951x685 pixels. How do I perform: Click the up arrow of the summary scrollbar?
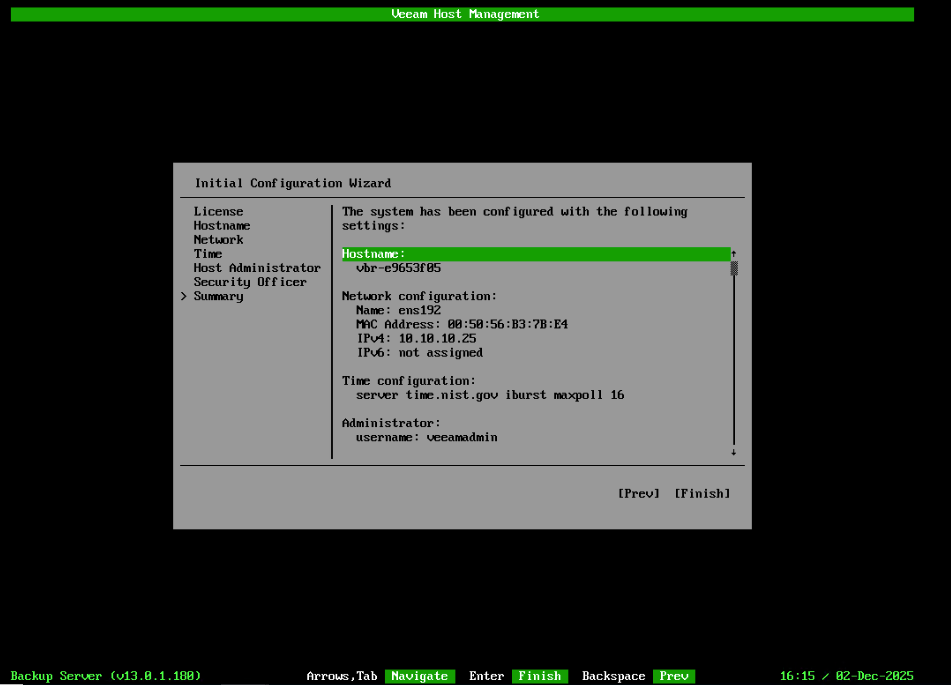click(x=733, y=253)
